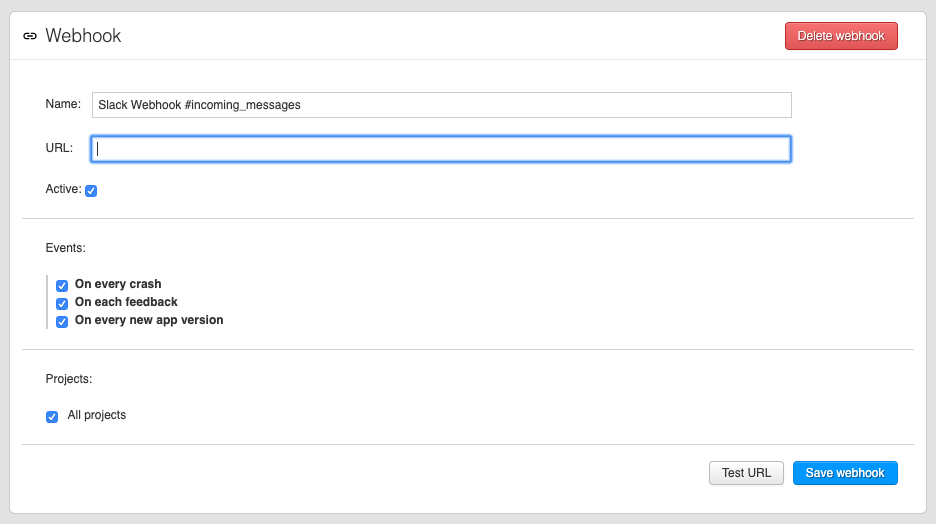
Task: Untick the On every new app version checkbox
Action: click(62, 321)
